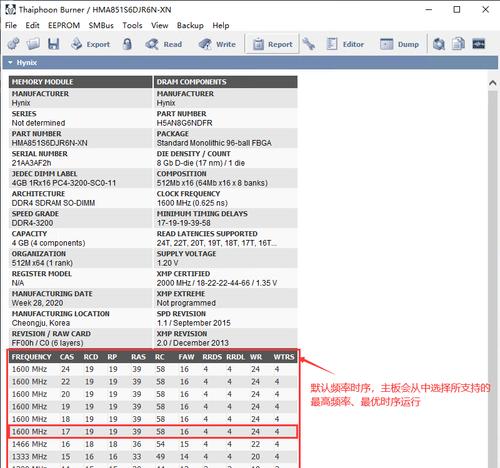500x468 pixels.
Task: Open the EEPROM menu
Action: pyautogui.click(x=64, y=25)
